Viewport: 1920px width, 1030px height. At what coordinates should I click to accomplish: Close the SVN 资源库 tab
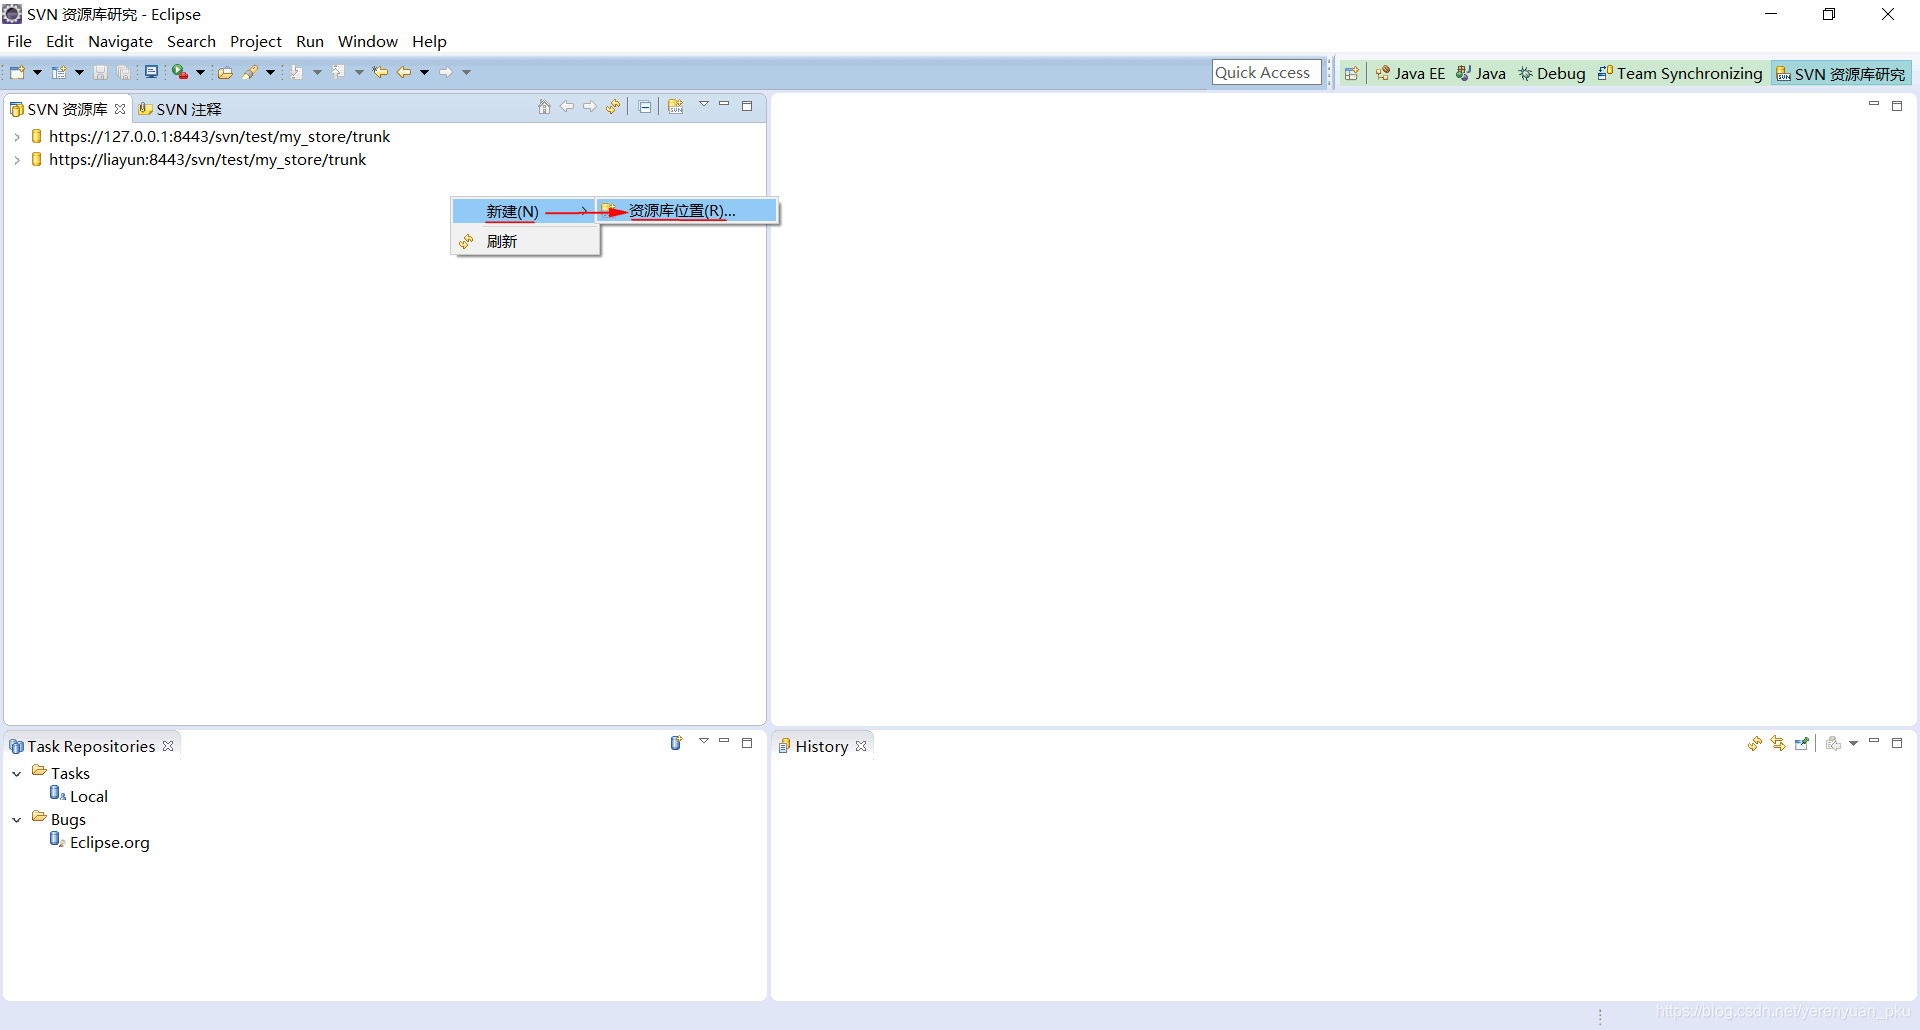[x=120, y=109]
